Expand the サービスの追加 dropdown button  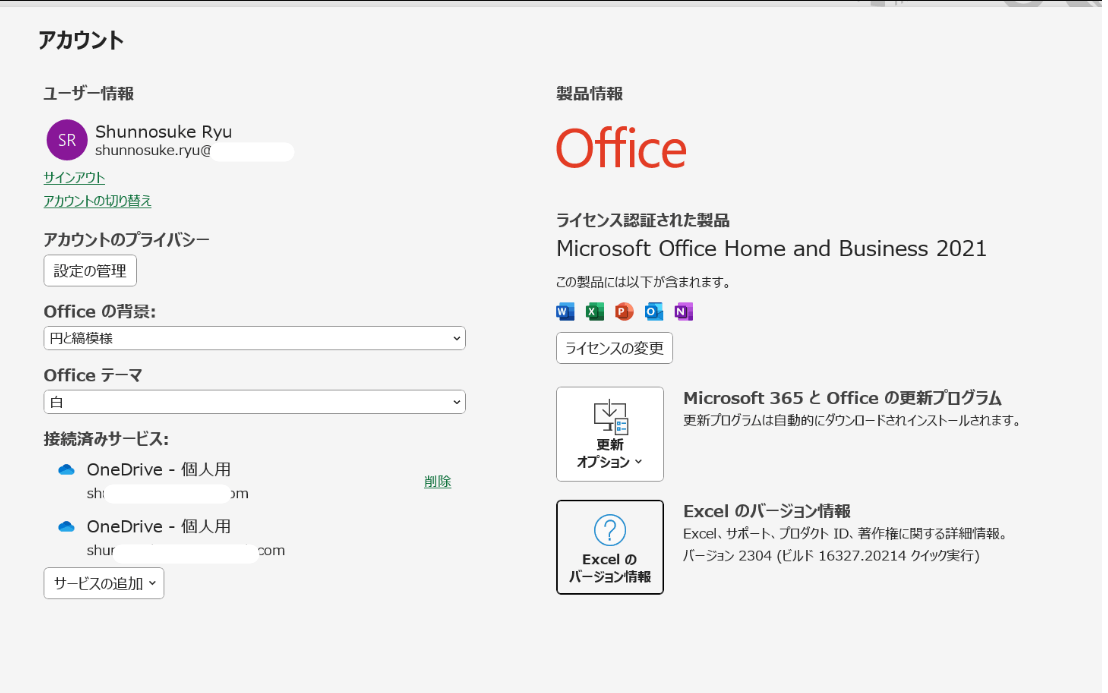click(x=104, y=584)
